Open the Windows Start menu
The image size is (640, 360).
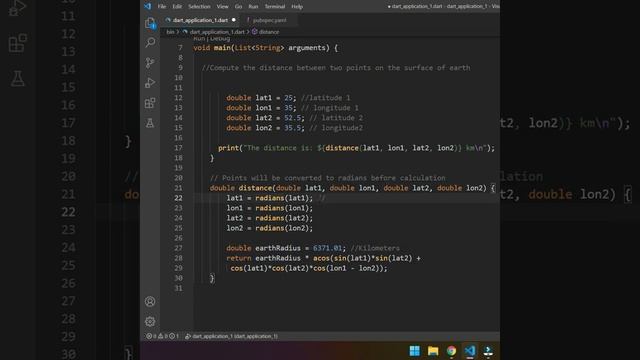[x=415, y=351]
